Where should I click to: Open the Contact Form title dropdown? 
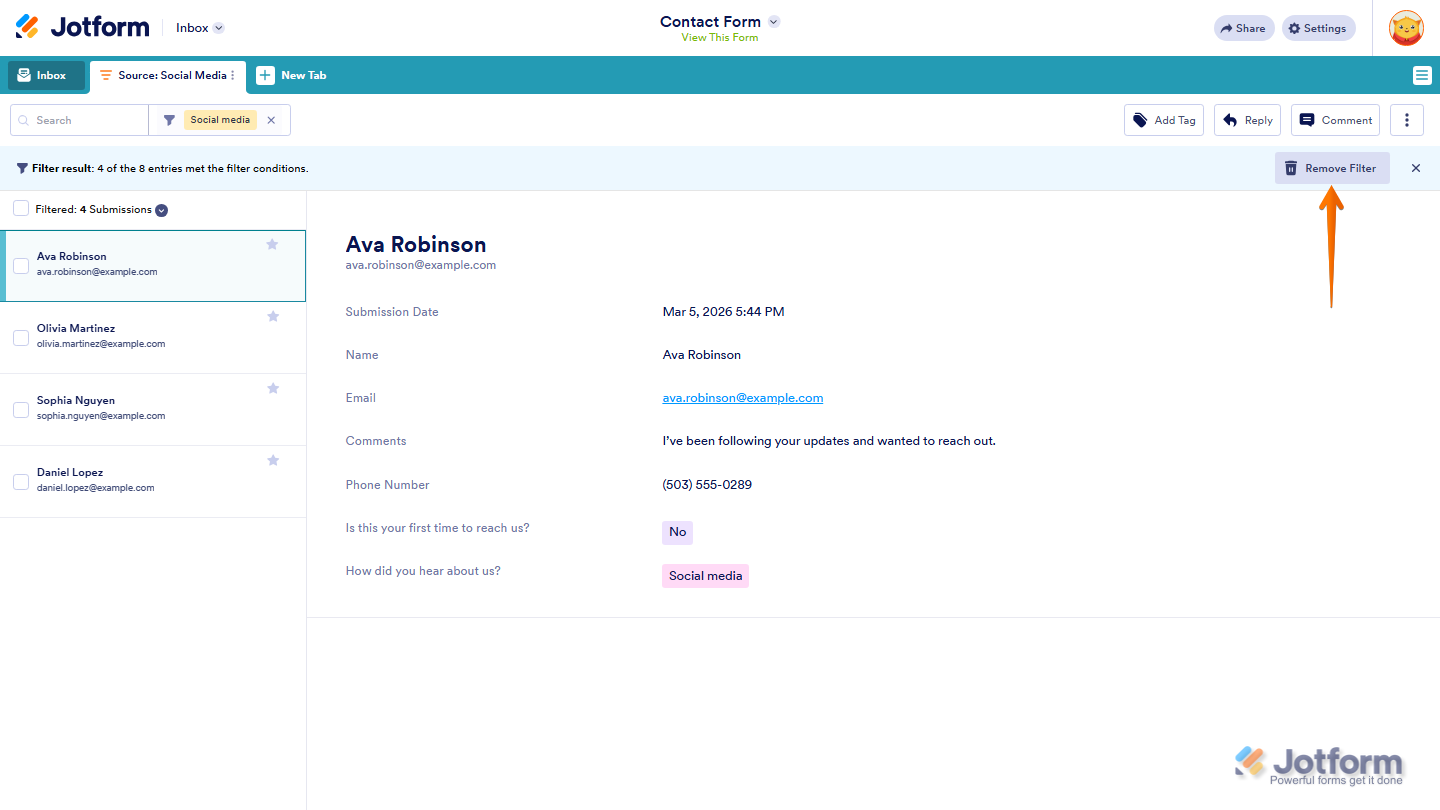click(773, 20)
